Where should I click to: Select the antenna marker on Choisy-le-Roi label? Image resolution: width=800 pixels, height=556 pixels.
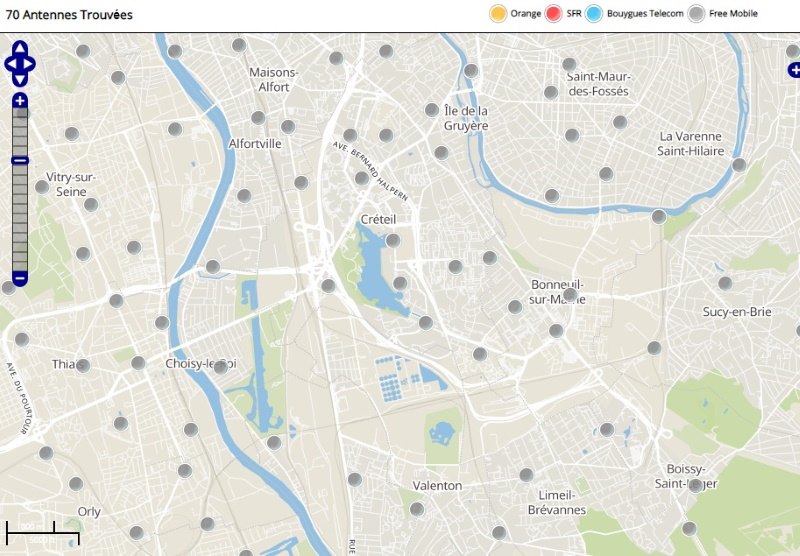pos(220,367)
